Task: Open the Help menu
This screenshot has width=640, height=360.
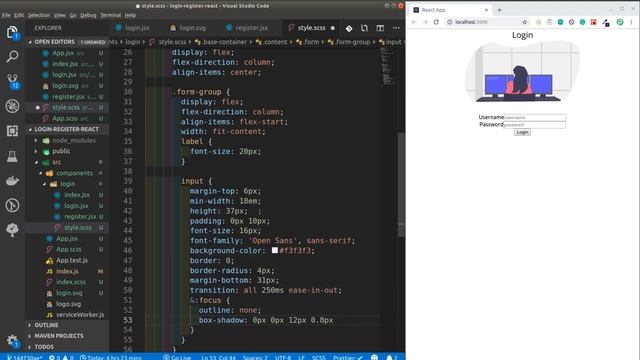Action: coord(130,15)
